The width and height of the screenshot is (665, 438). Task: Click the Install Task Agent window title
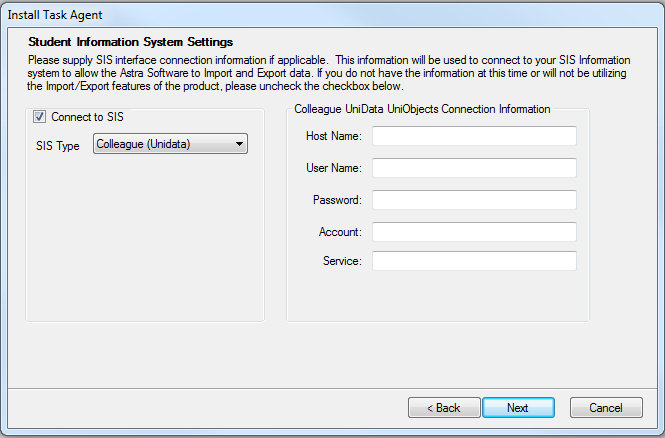55,15
